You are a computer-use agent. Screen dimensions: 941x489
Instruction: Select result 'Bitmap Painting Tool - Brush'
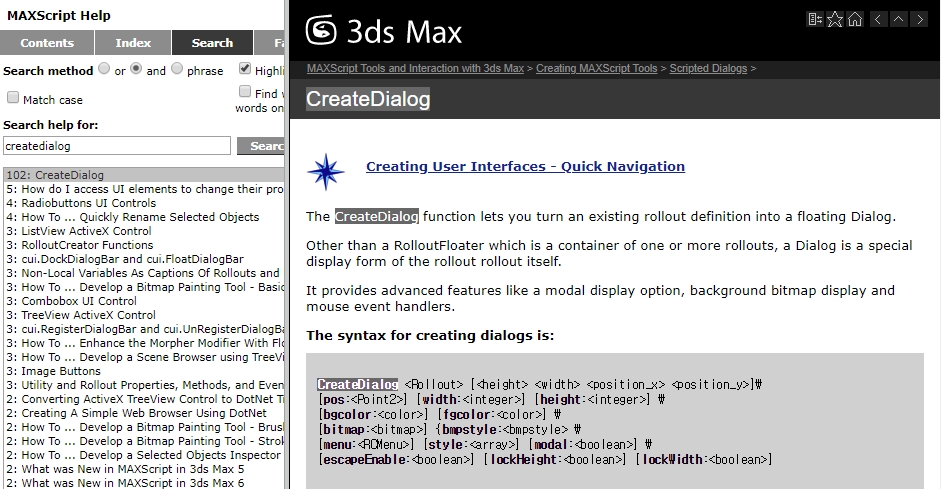click(x=144, y=427)
